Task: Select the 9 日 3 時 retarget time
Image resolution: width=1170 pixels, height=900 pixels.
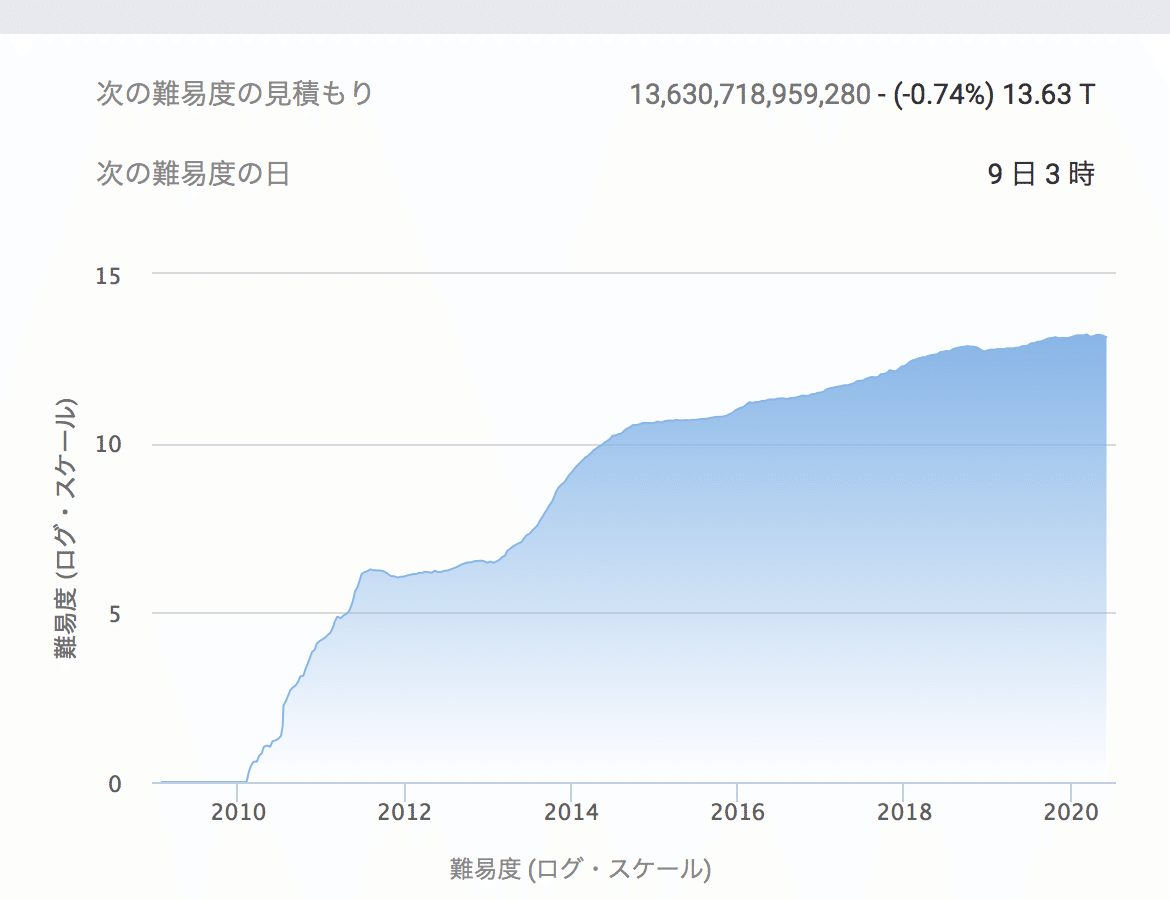Action: pyautogui.click(x=1040, y=172)
